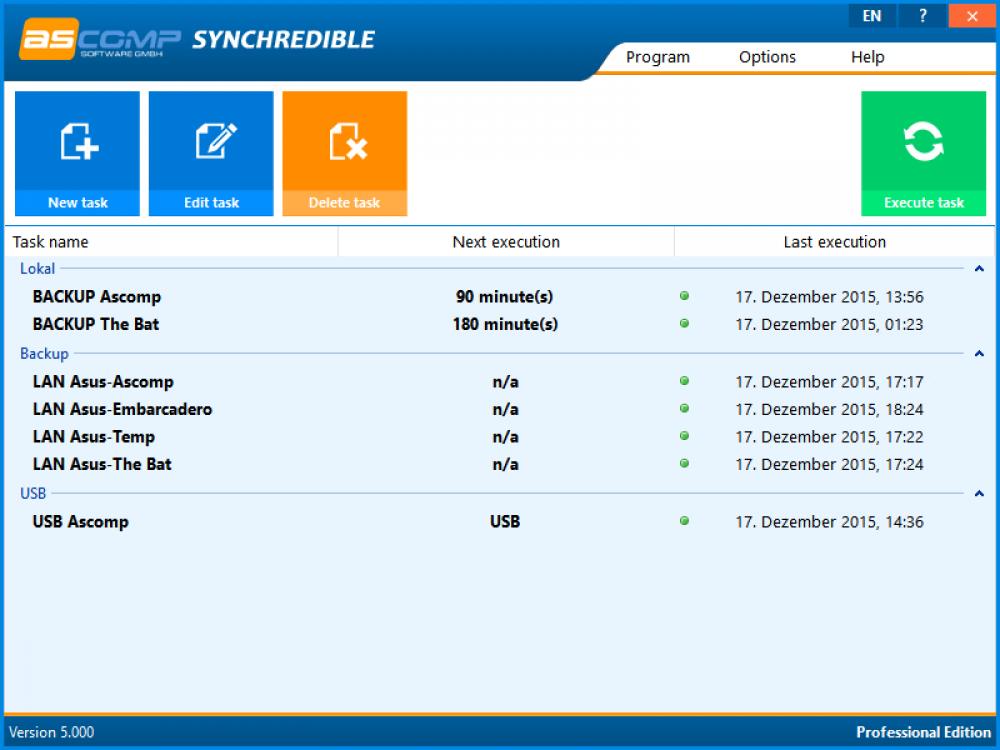Image resolution: width=1000 pixels, height=750 pixels.
Task: Click the Version 5.000 label
Action: coord(48,732)
